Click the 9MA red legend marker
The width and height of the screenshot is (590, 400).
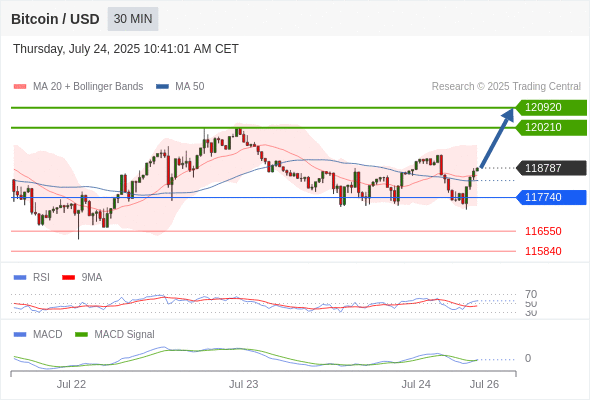pyautogui.click(x=68, y=278)
